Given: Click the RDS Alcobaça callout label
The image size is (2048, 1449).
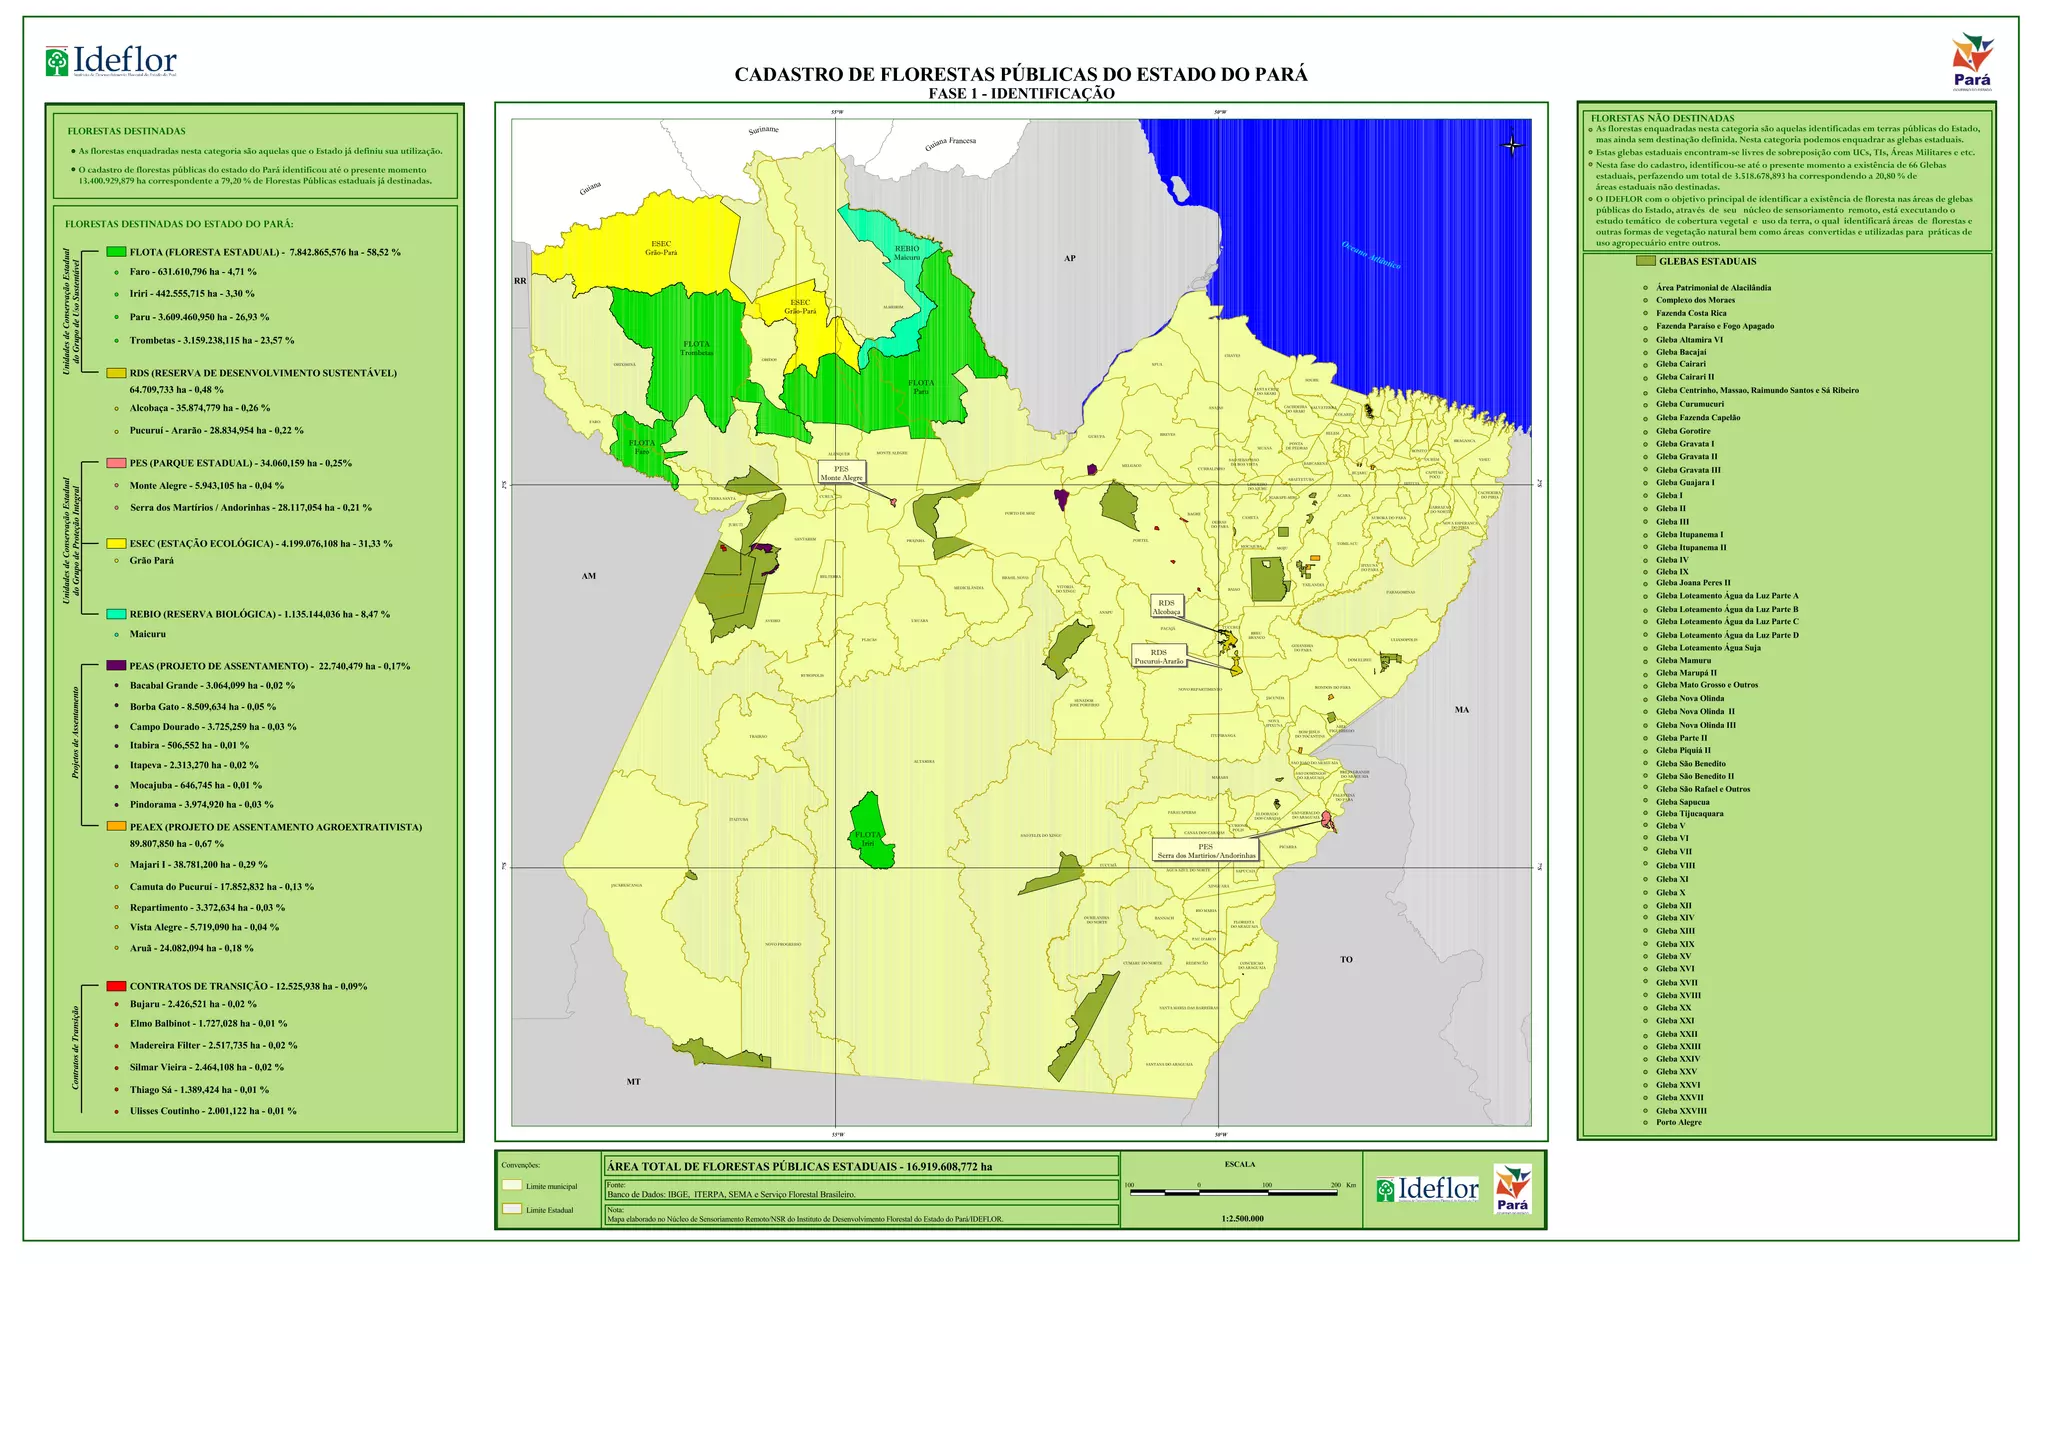Looking at the screenshot, I should [x=1166, y=607].
